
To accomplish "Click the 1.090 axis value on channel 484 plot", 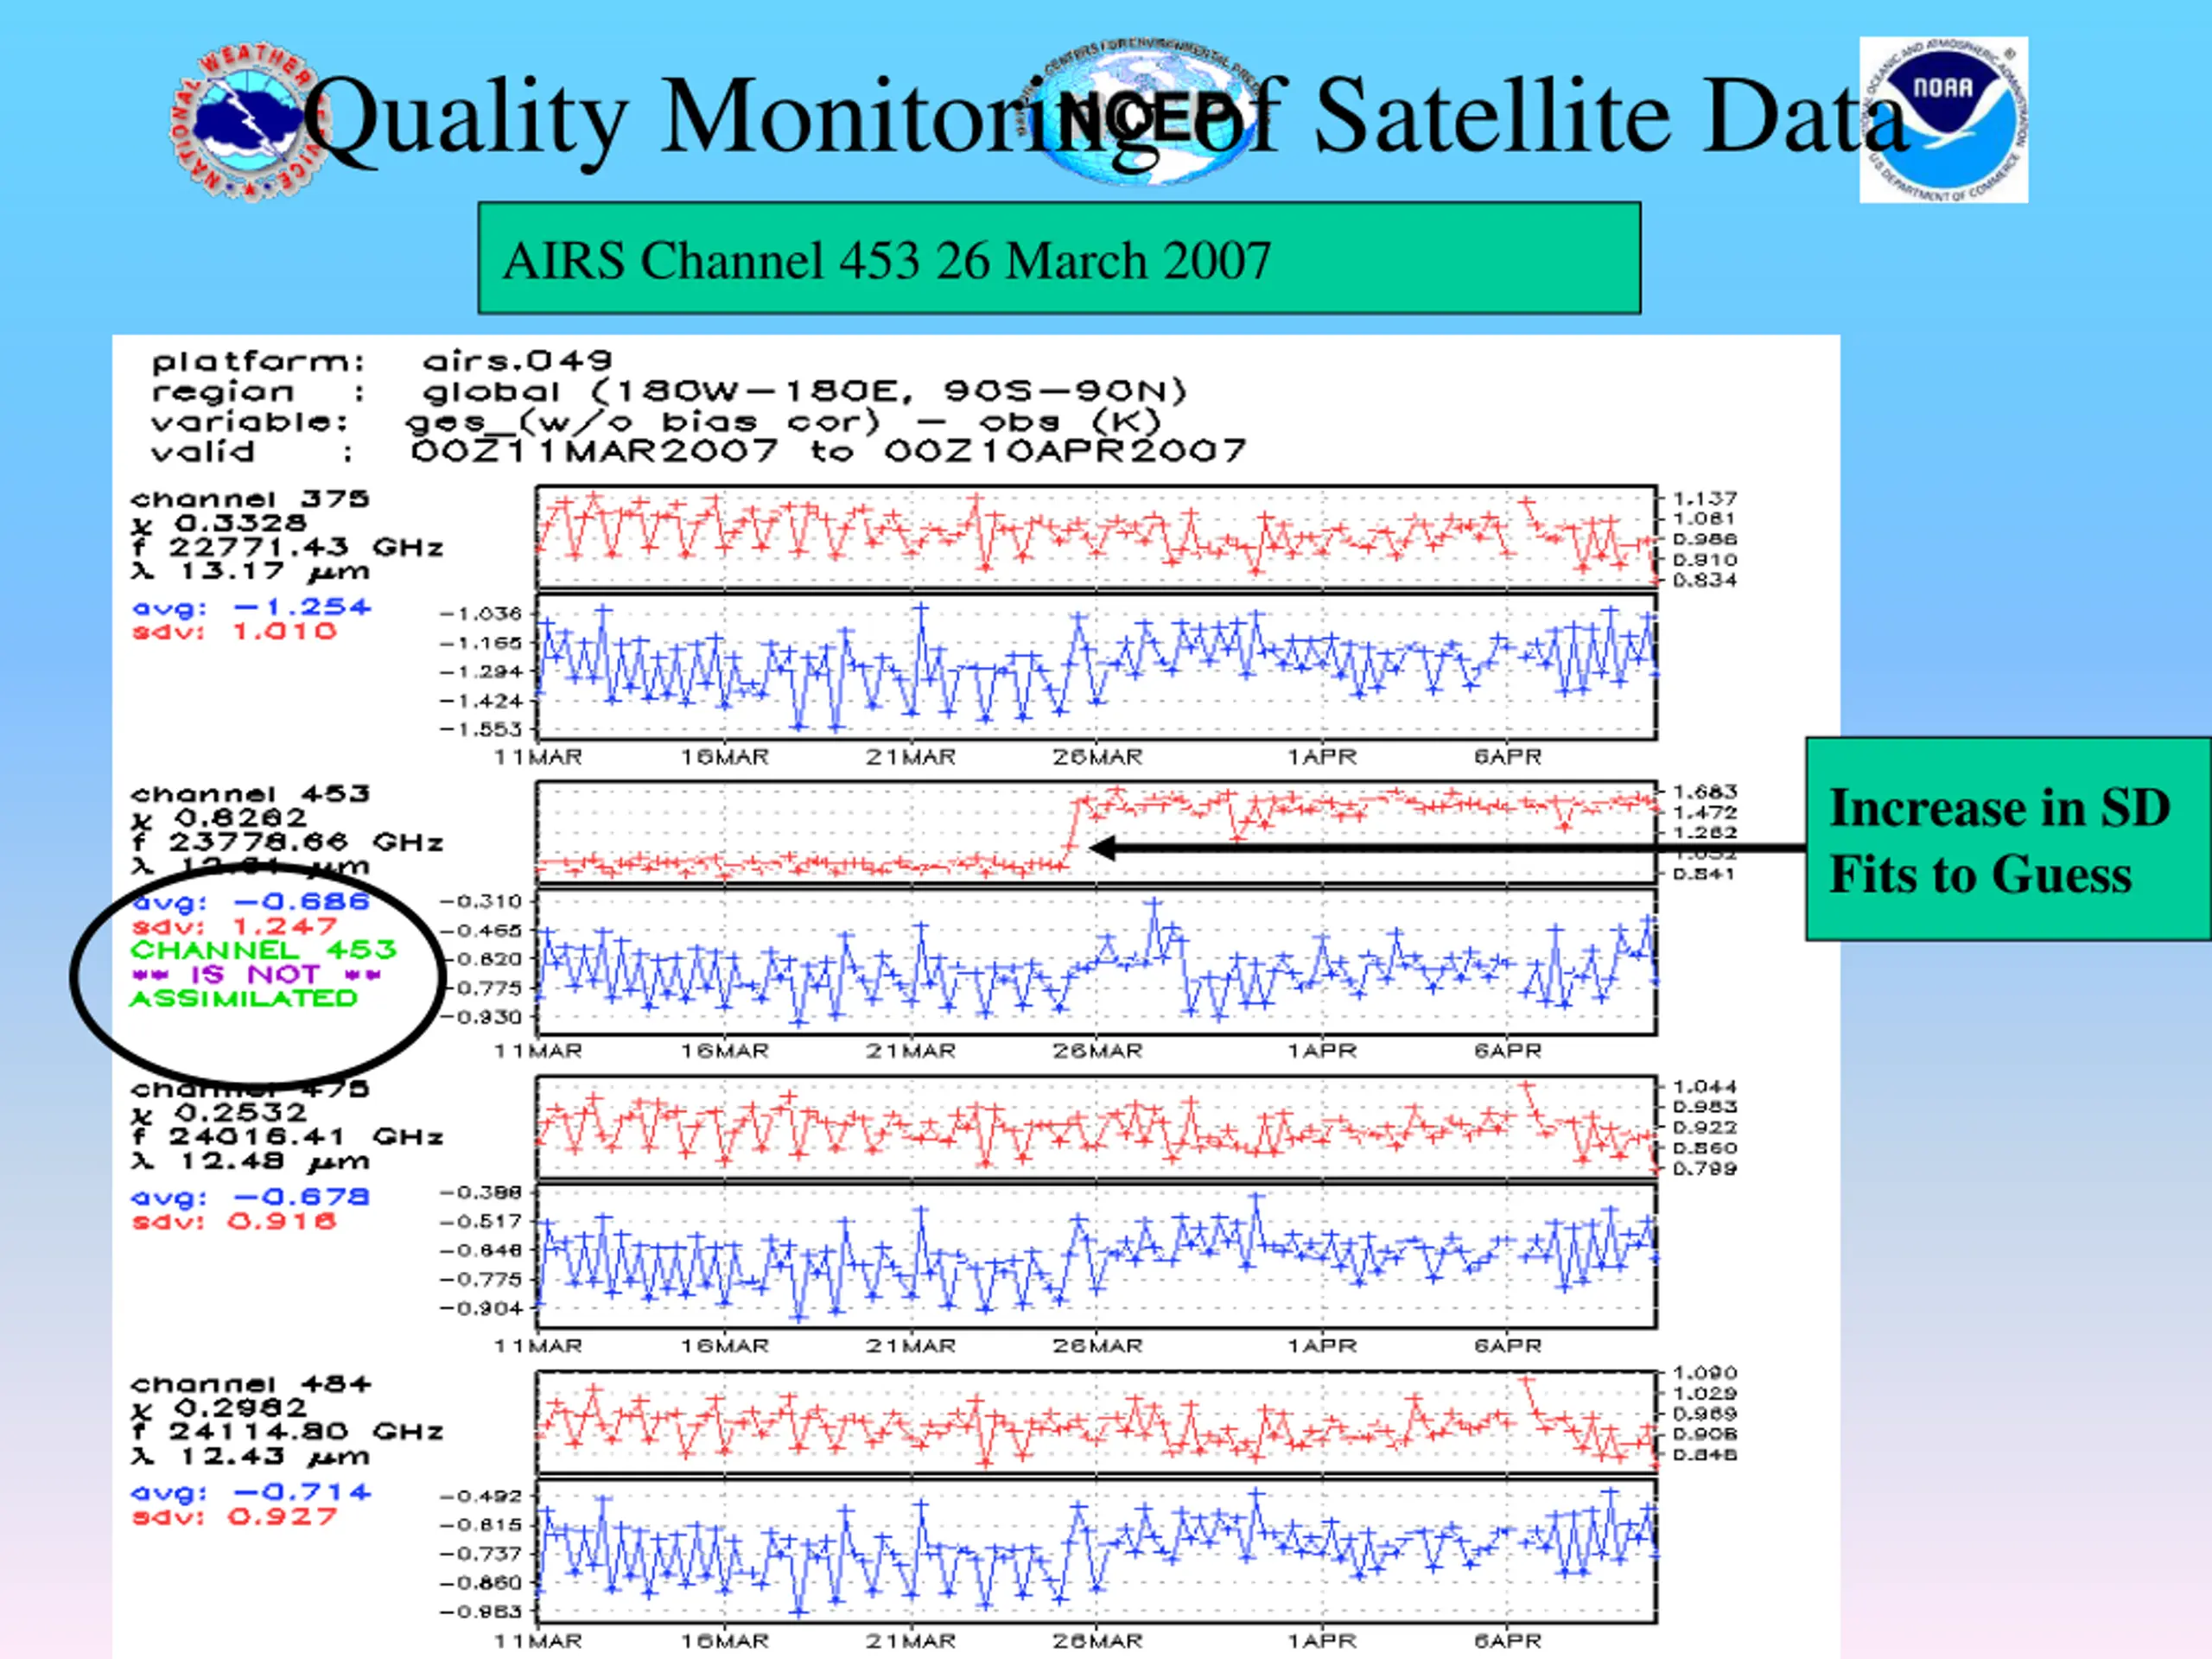I will pos(1705,1373).
